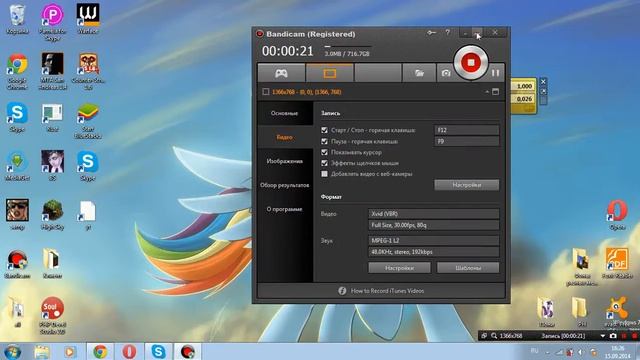Open Windows Start menu
The height and width of the screenshot is (360, 640).
pos(13,351)
